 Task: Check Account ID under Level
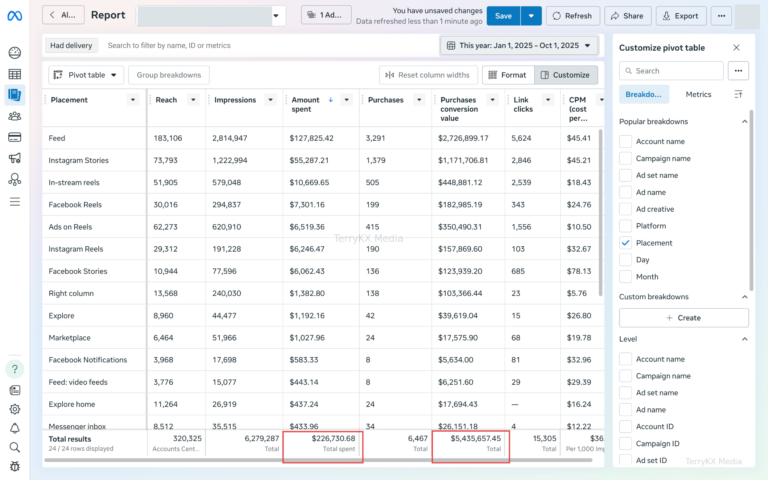tap(625, 427)
